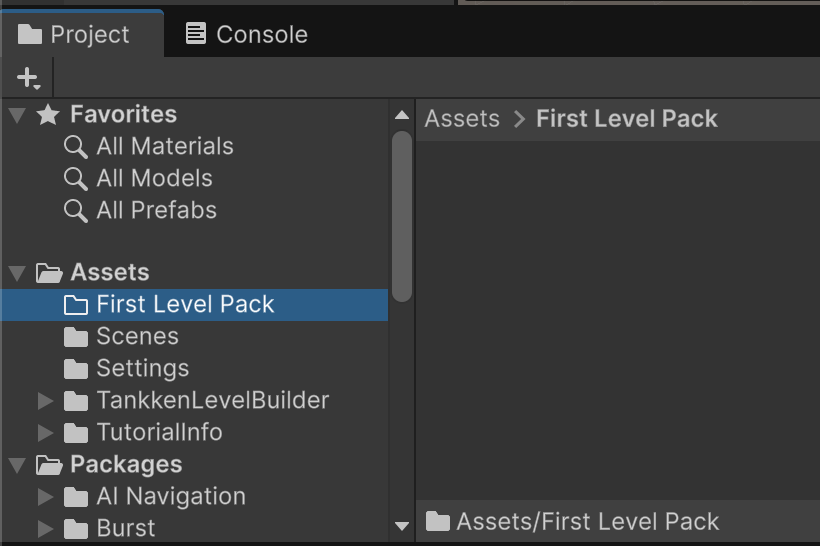This screenshot has height=546, width=820.
Task: Select the Burst package folder
Action: tap(109, 528)
